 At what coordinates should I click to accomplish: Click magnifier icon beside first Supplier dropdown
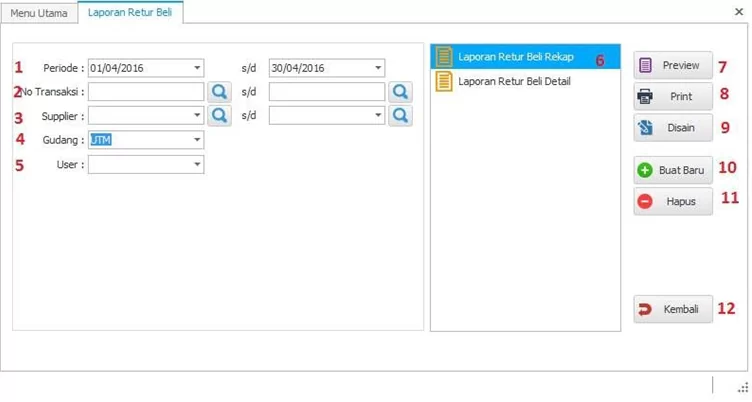(x=219, y=116)
